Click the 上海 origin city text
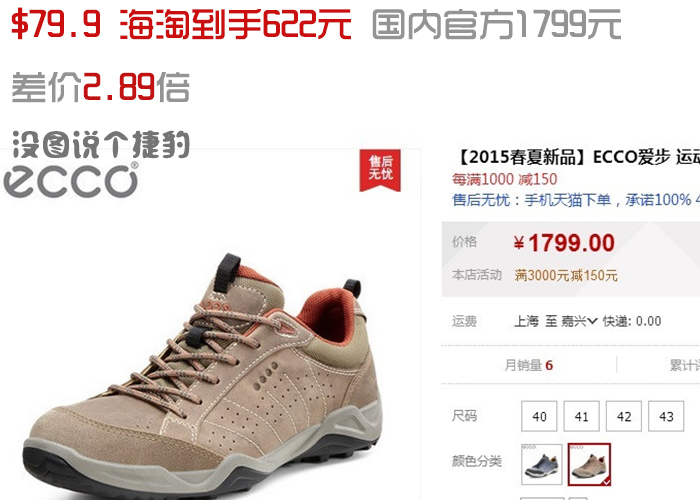Screen dimensions: 700x500 point(526,321)
